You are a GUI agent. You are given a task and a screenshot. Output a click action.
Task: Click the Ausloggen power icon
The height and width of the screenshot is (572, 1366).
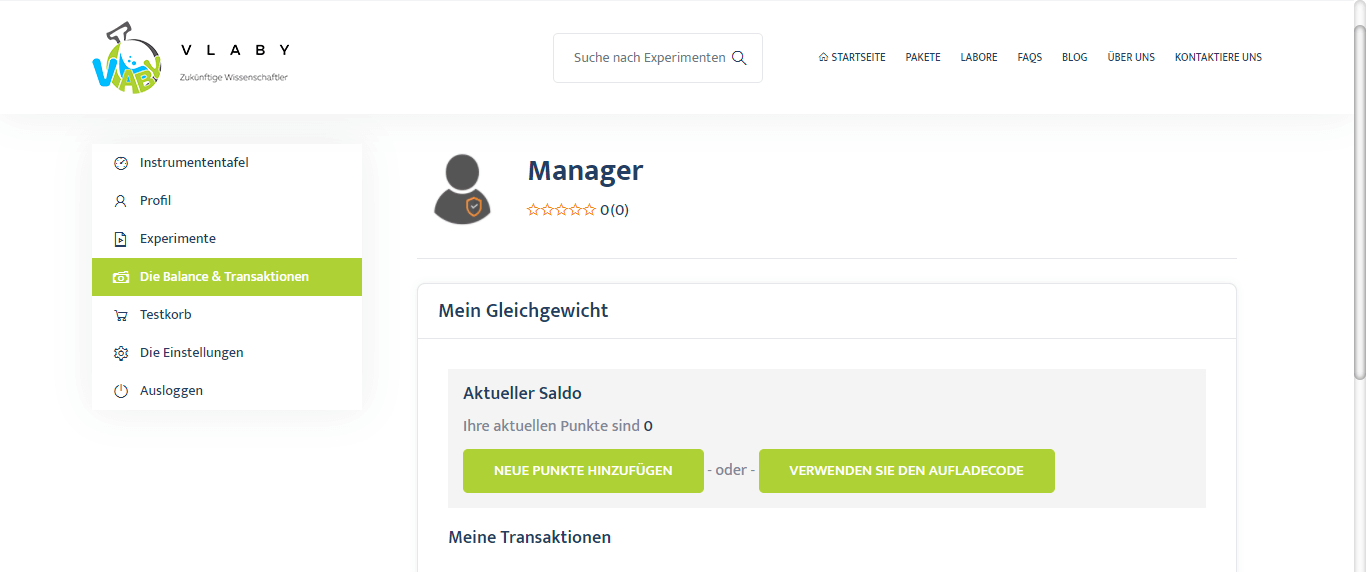click(121, 391)
